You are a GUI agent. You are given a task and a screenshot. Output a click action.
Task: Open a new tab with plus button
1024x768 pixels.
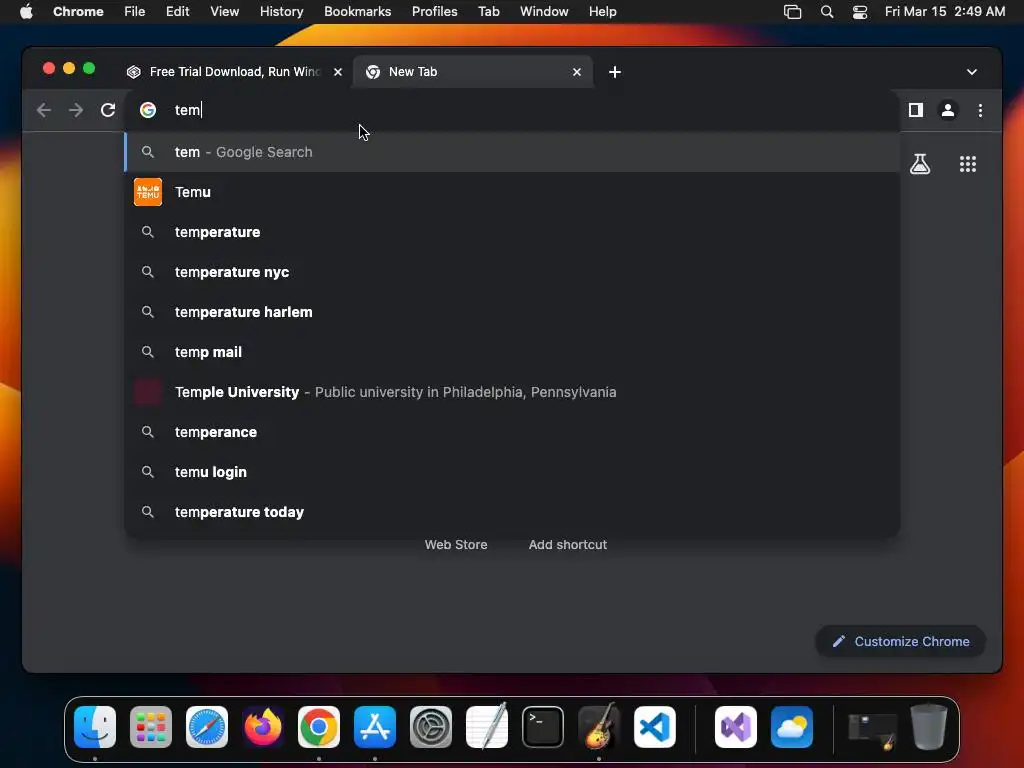click(x=615, y=72)
